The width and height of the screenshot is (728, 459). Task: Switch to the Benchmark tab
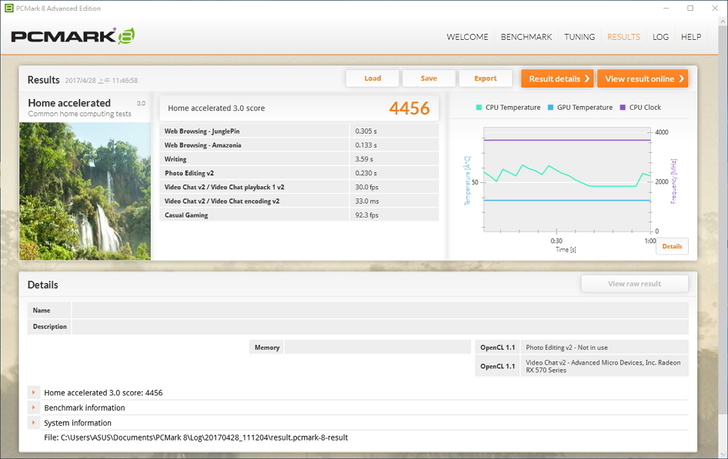[x=526, y=37]
